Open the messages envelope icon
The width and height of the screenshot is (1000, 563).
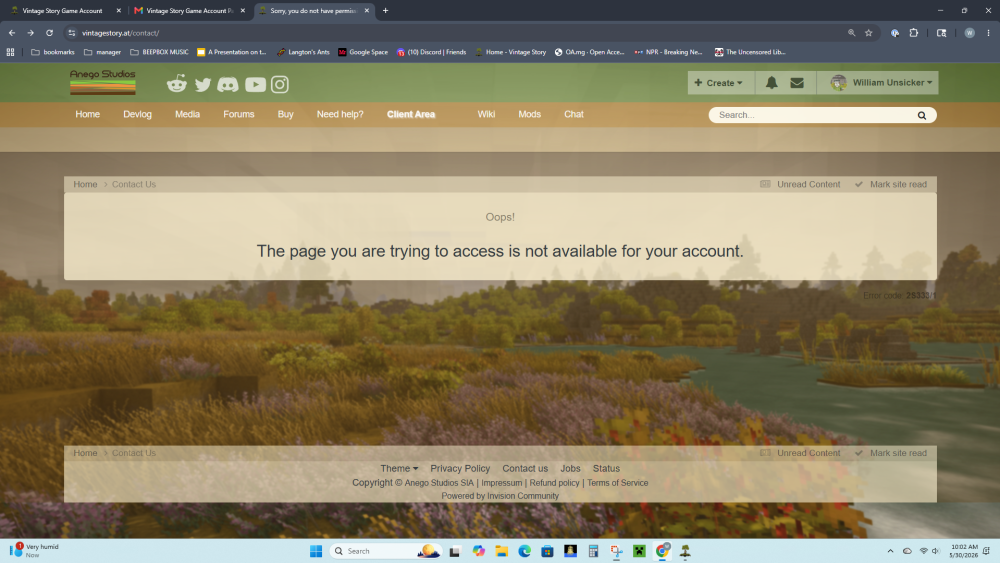(x=797, y=82)
